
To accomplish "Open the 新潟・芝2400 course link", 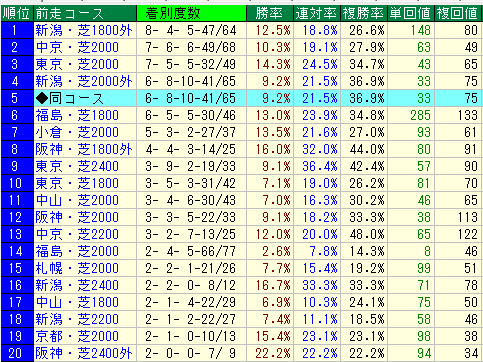I will [x=77, y=286].
